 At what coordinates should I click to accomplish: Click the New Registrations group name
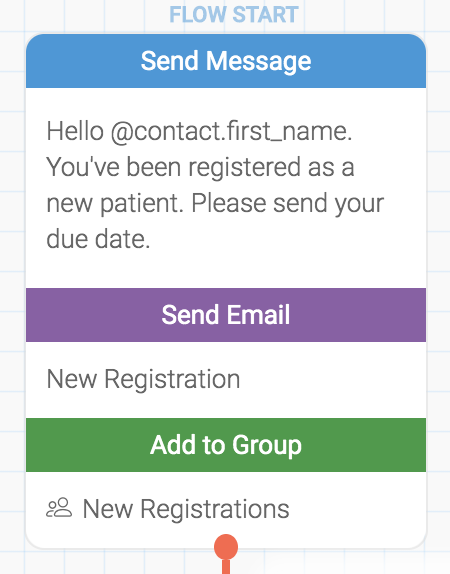tap(186, 508)
